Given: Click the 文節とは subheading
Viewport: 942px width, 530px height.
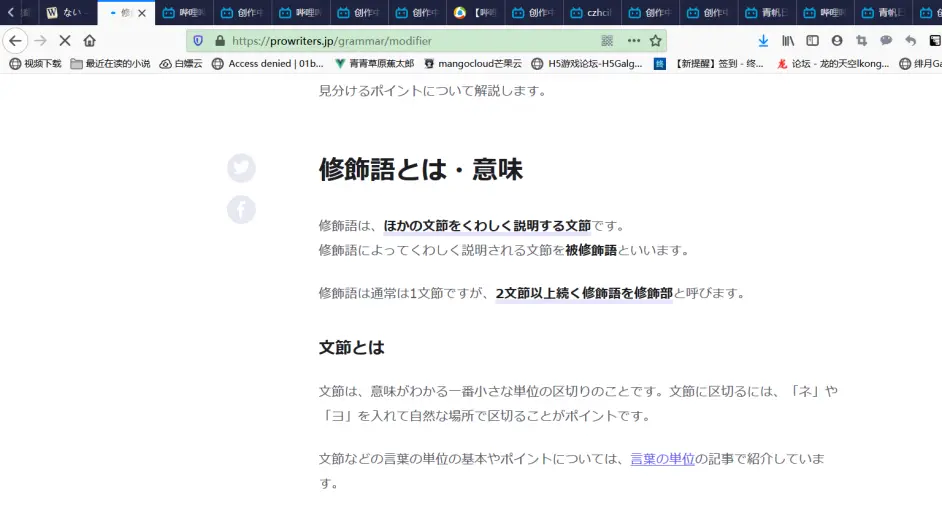Looking at the screenshot, I should pyautogui.click(x=351, y=347).
